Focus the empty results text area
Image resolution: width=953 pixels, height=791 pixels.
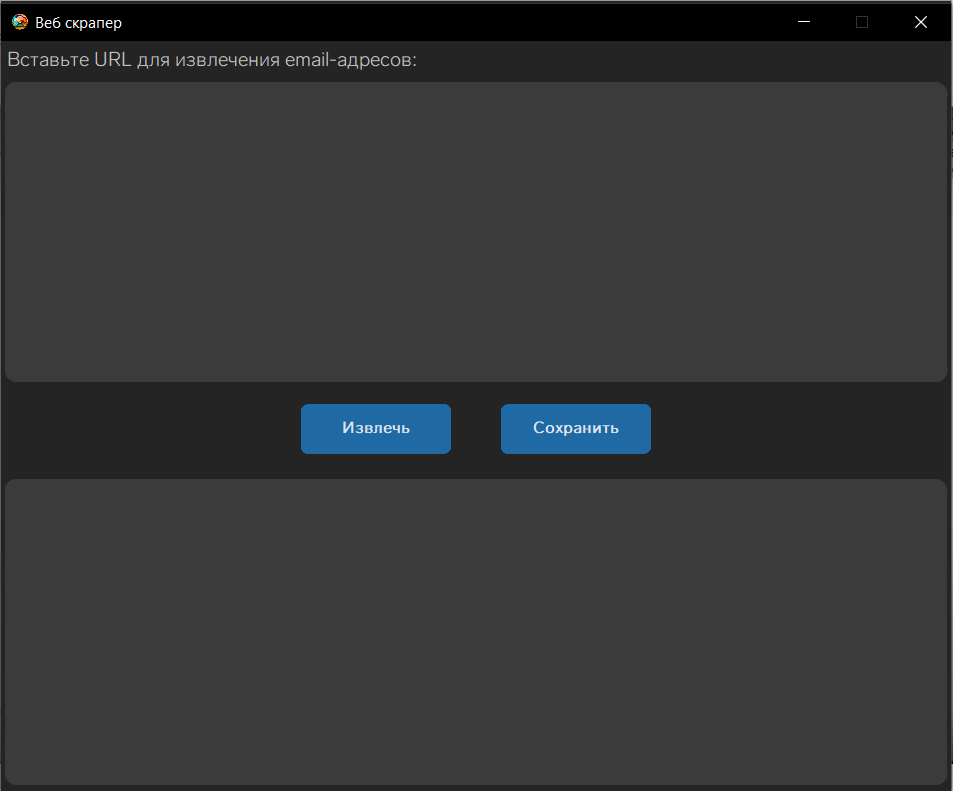[x=476, y=630]
